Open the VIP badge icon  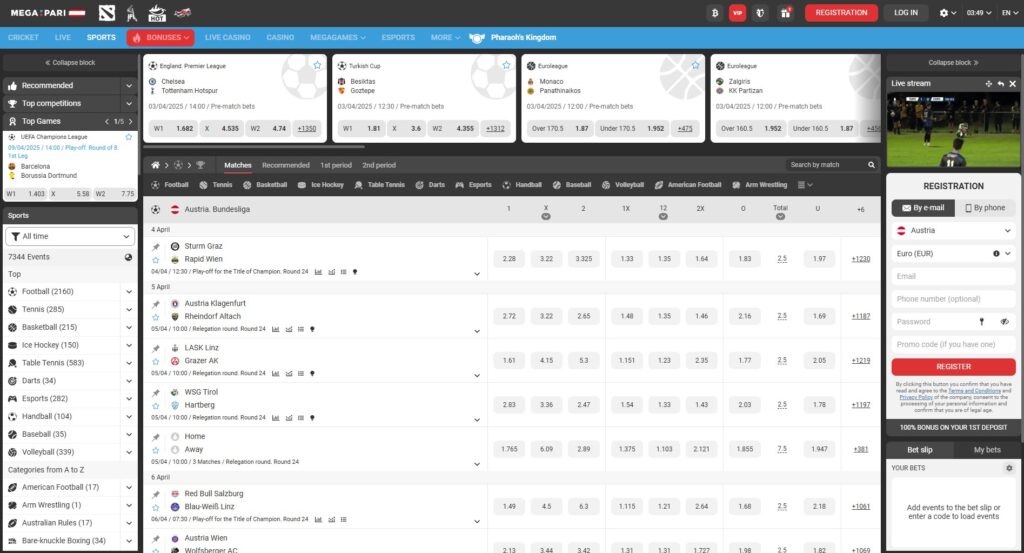(737, 12)
